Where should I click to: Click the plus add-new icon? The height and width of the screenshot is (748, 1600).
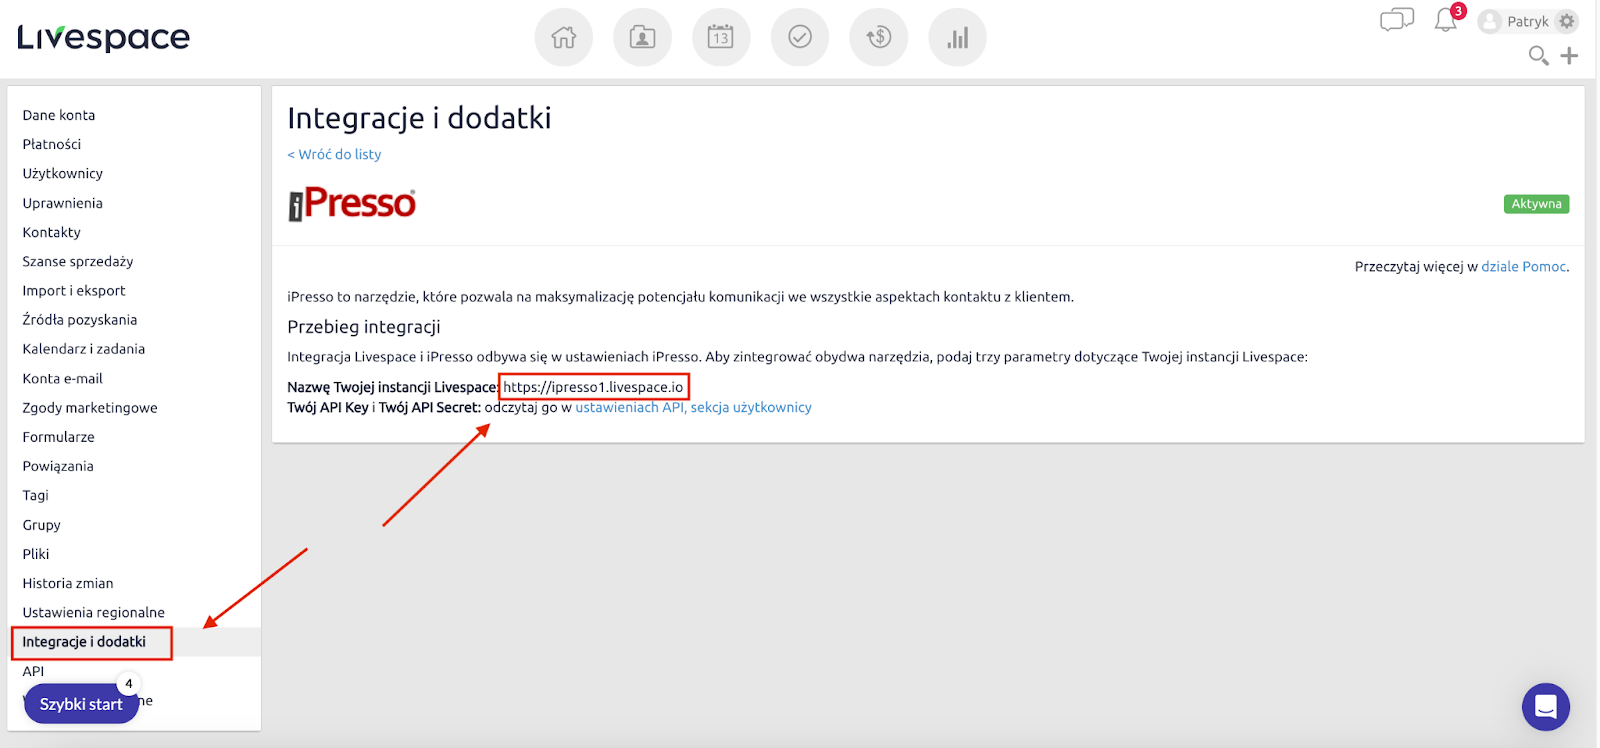(x=1569, y=56)
